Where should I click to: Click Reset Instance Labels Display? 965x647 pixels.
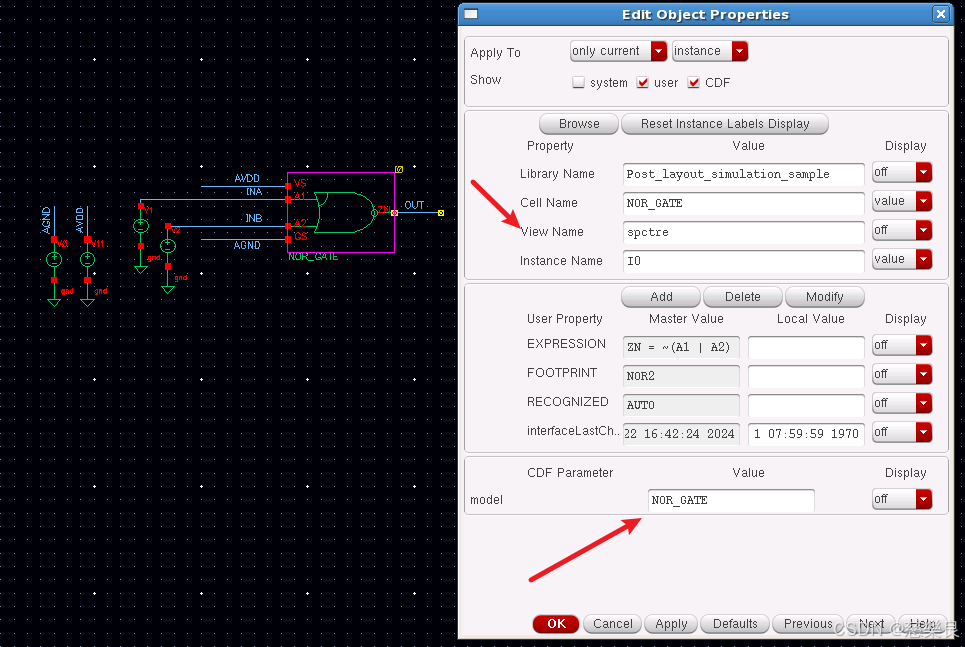click(725, 124)
